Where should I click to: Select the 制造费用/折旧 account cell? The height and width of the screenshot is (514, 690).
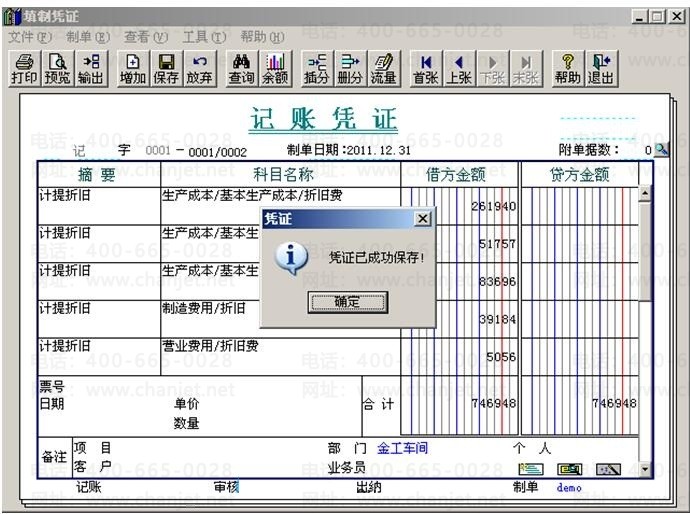pyautogui.click(x=210, y=319)
